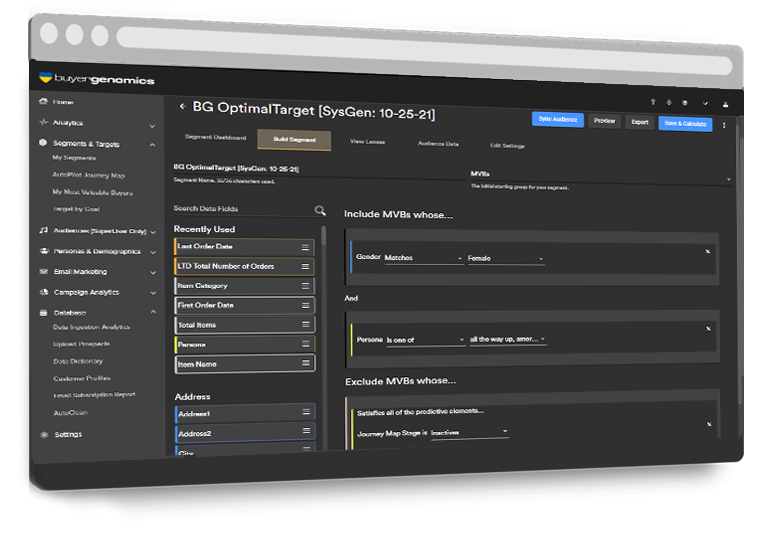Click the Audiences music-note icon
760x539 pixels.
pyautogui.click(x=44, y=230)
